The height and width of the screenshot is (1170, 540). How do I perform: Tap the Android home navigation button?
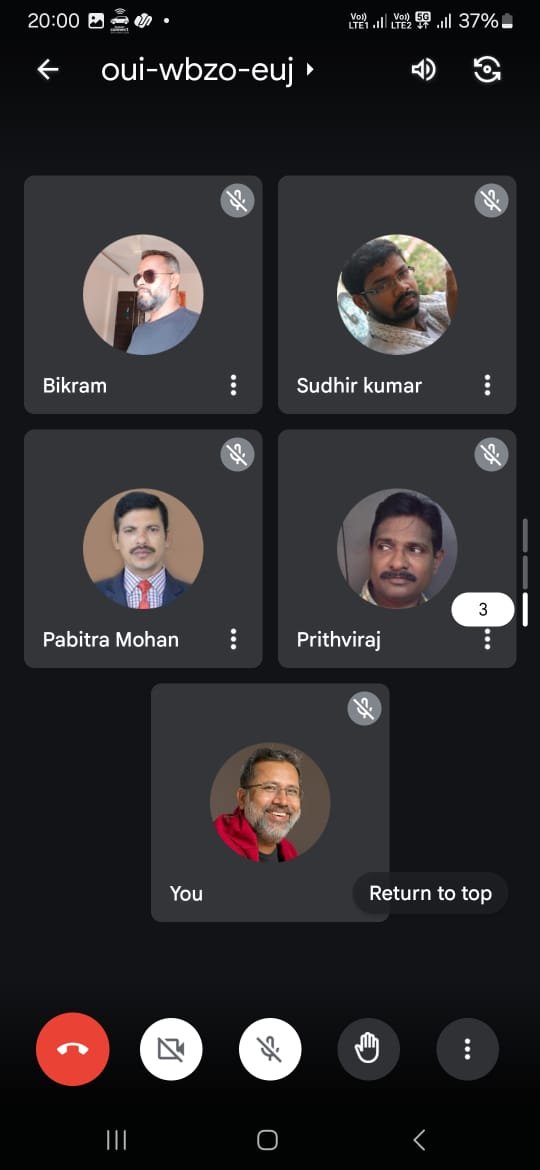[267, 1139]
